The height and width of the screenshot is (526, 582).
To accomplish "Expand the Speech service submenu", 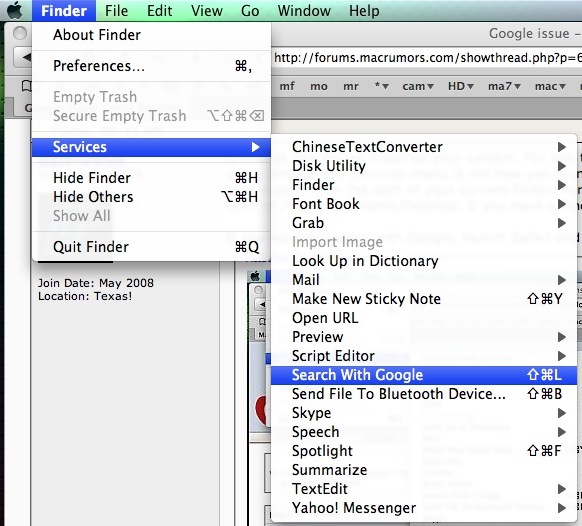I will [424, 432].
